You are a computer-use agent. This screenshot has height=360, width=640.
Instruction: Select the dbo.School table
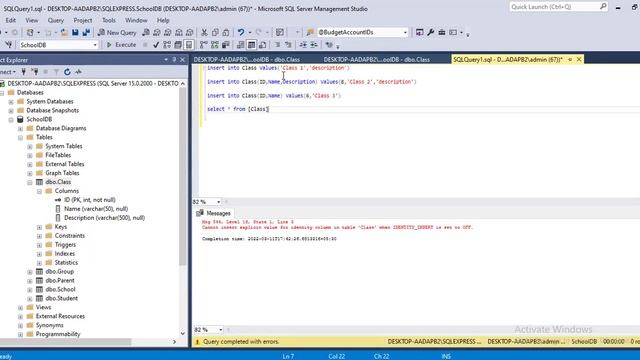point(60,289)
